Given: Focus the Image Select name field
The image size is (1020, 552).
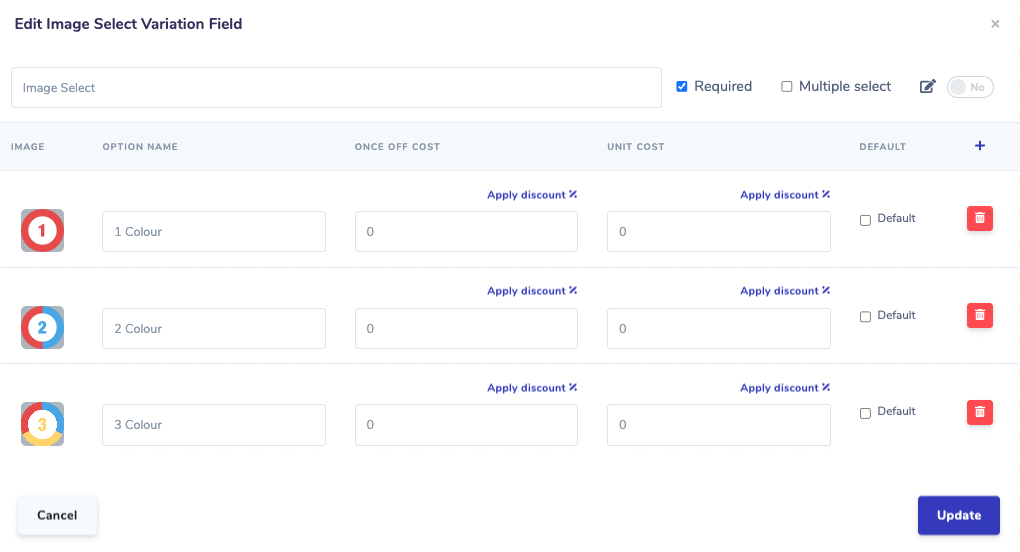Looking at the screenshot, I should click(336, 88).
